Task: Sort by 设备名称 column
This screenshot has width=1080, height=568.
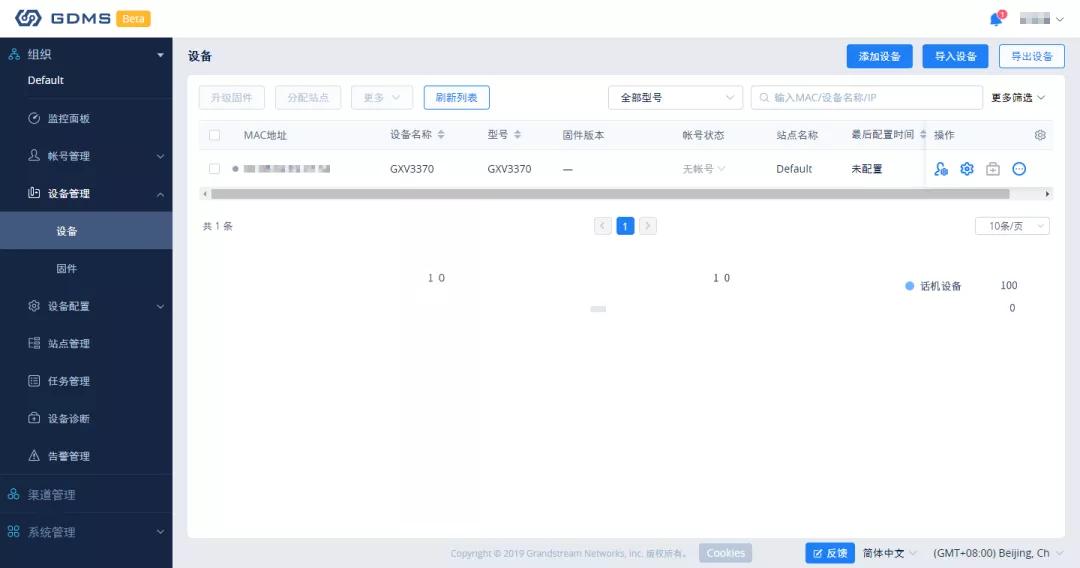Action: [x=441, y=134]
